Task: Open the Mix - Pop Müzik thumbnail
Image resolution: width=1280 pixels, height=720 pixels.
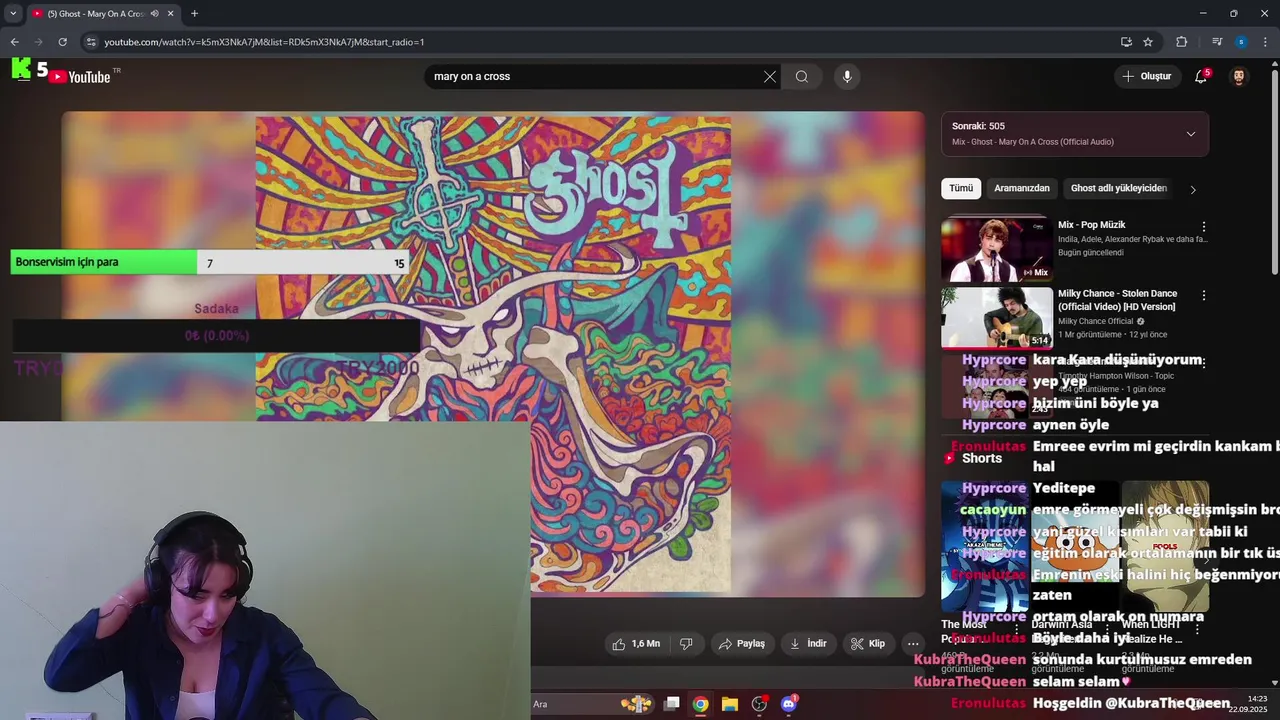Action: (x=997, y=250)
